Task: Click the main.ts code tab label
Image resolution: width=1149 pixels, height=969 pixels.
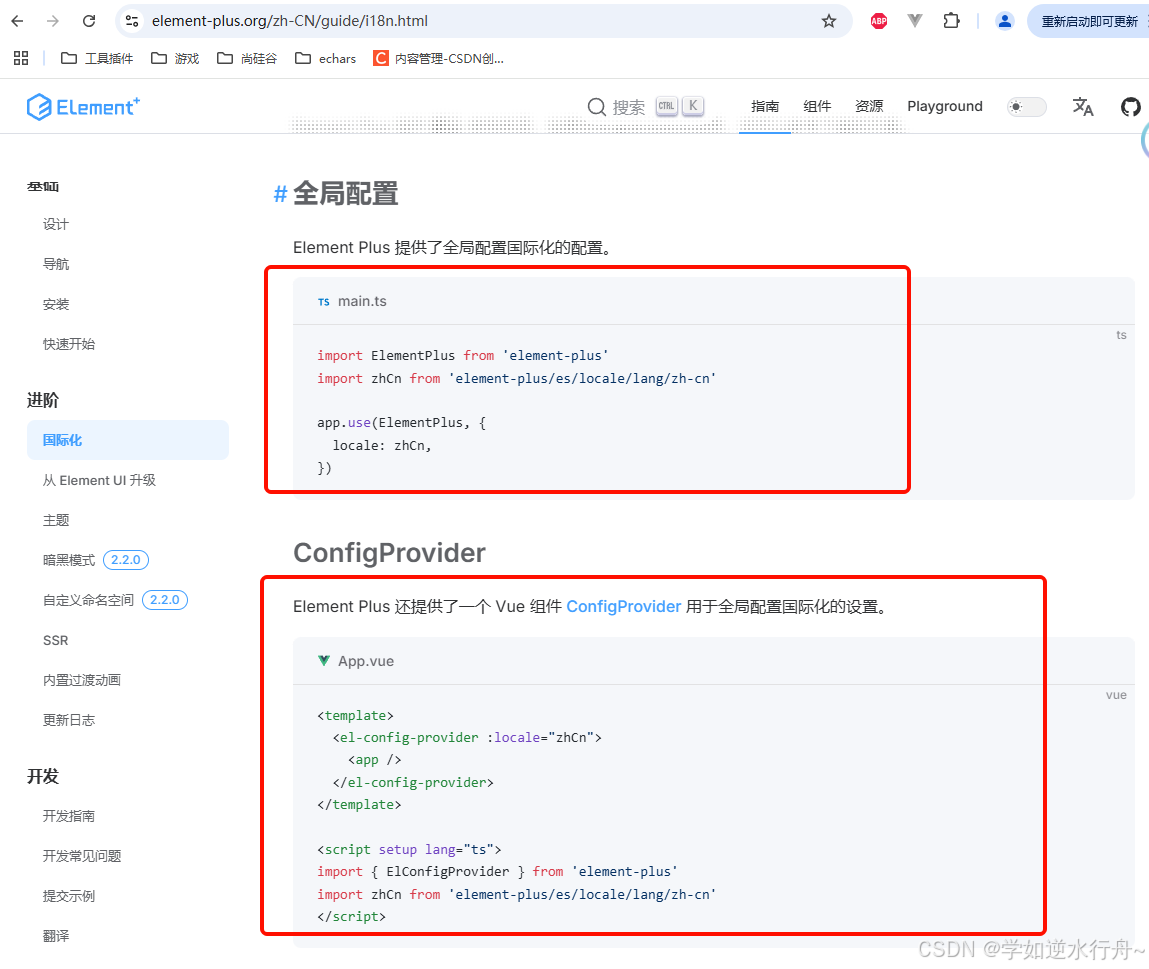Action: (x=362, y=301)
